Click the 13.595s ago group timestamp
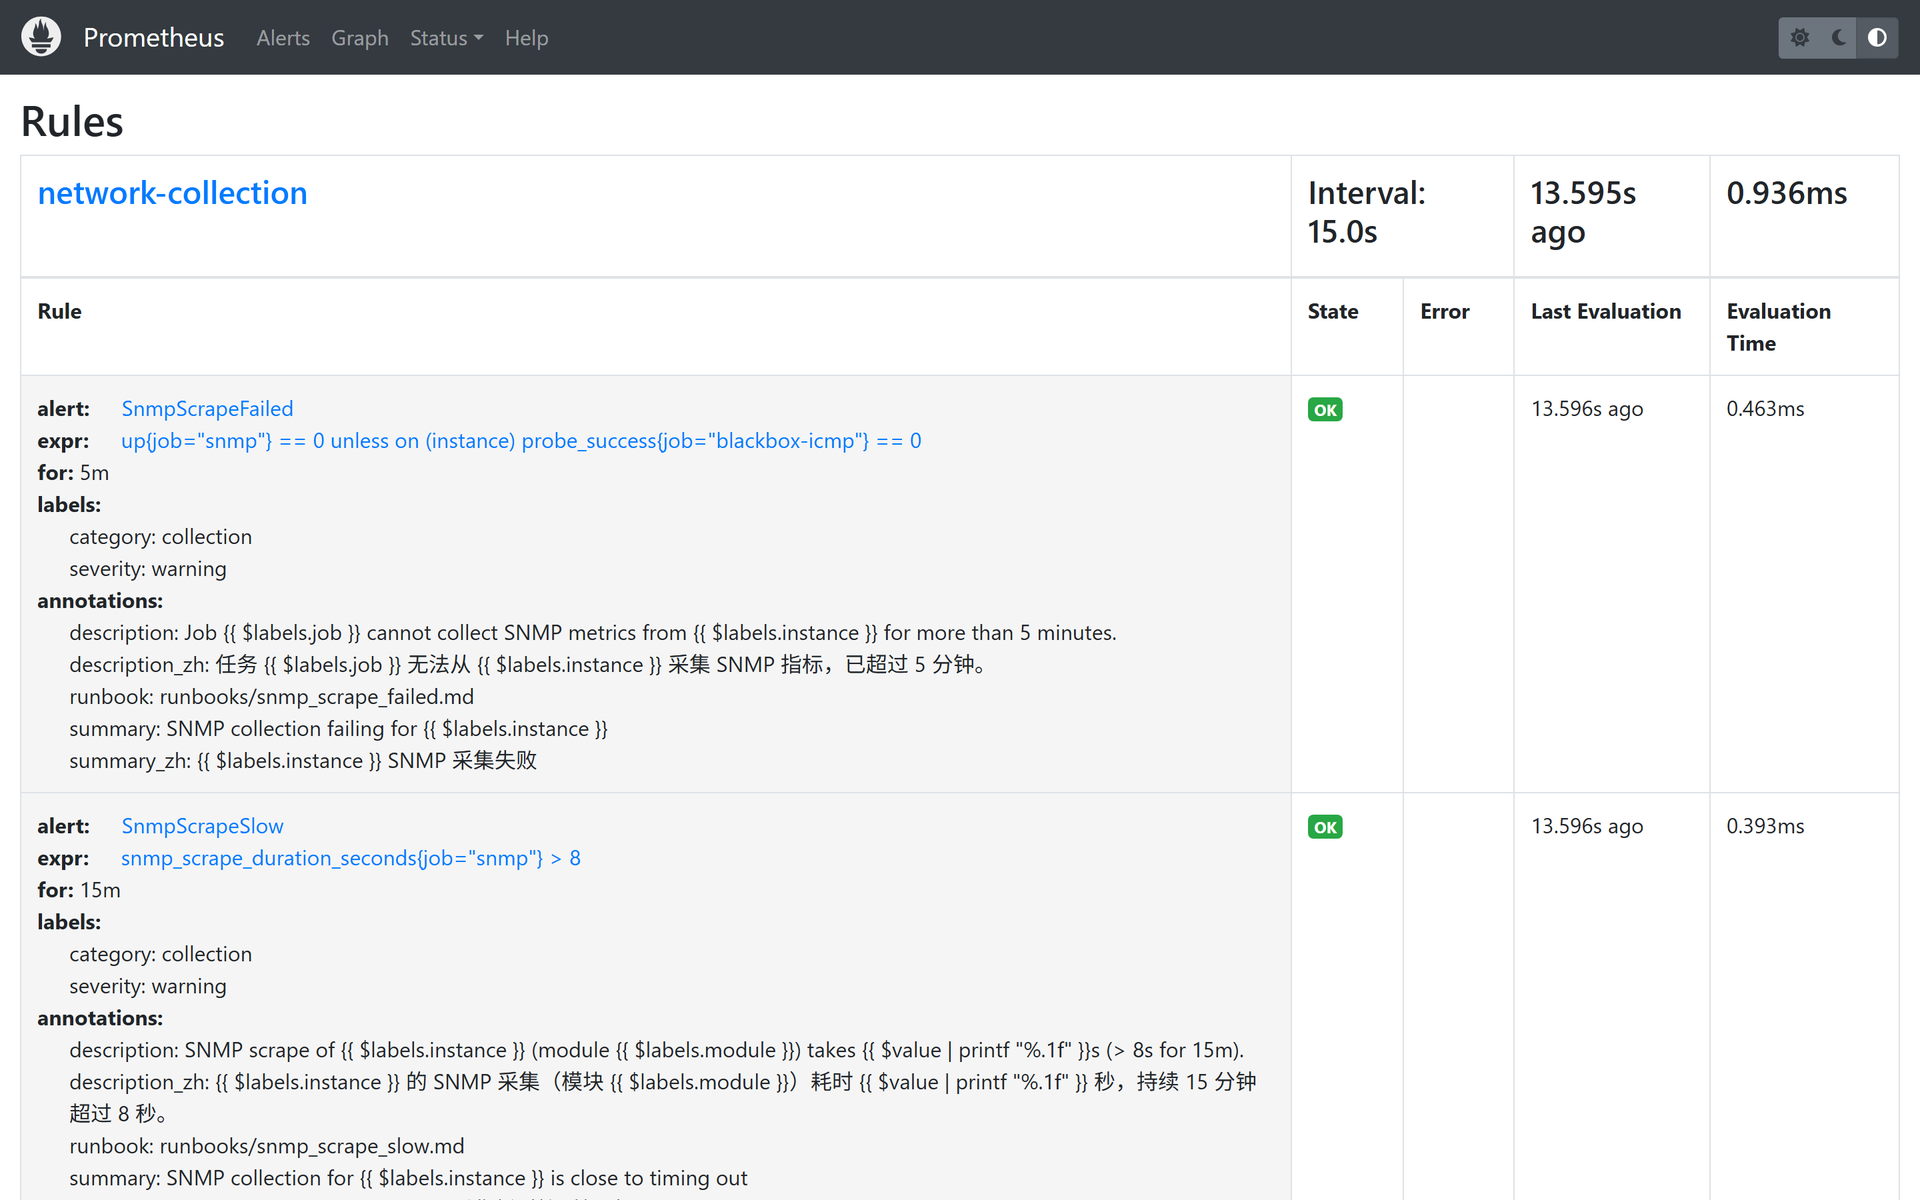Screen dimensions: 1920x1200 point(1583,212)
